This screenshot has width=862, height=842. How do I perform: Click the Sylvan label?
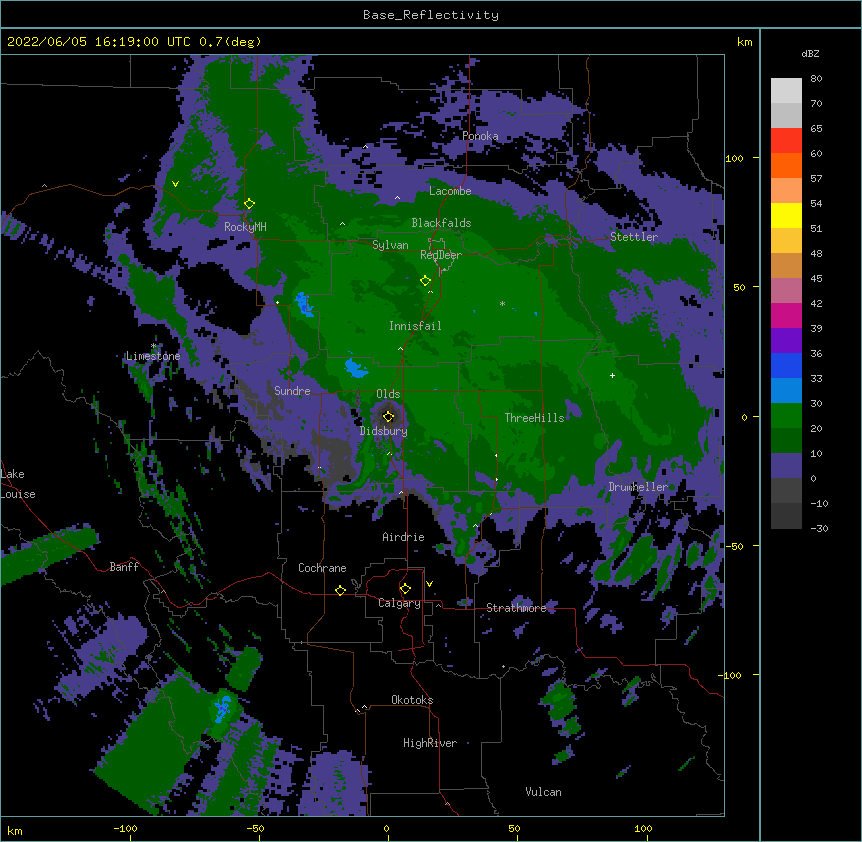[390, 245]
